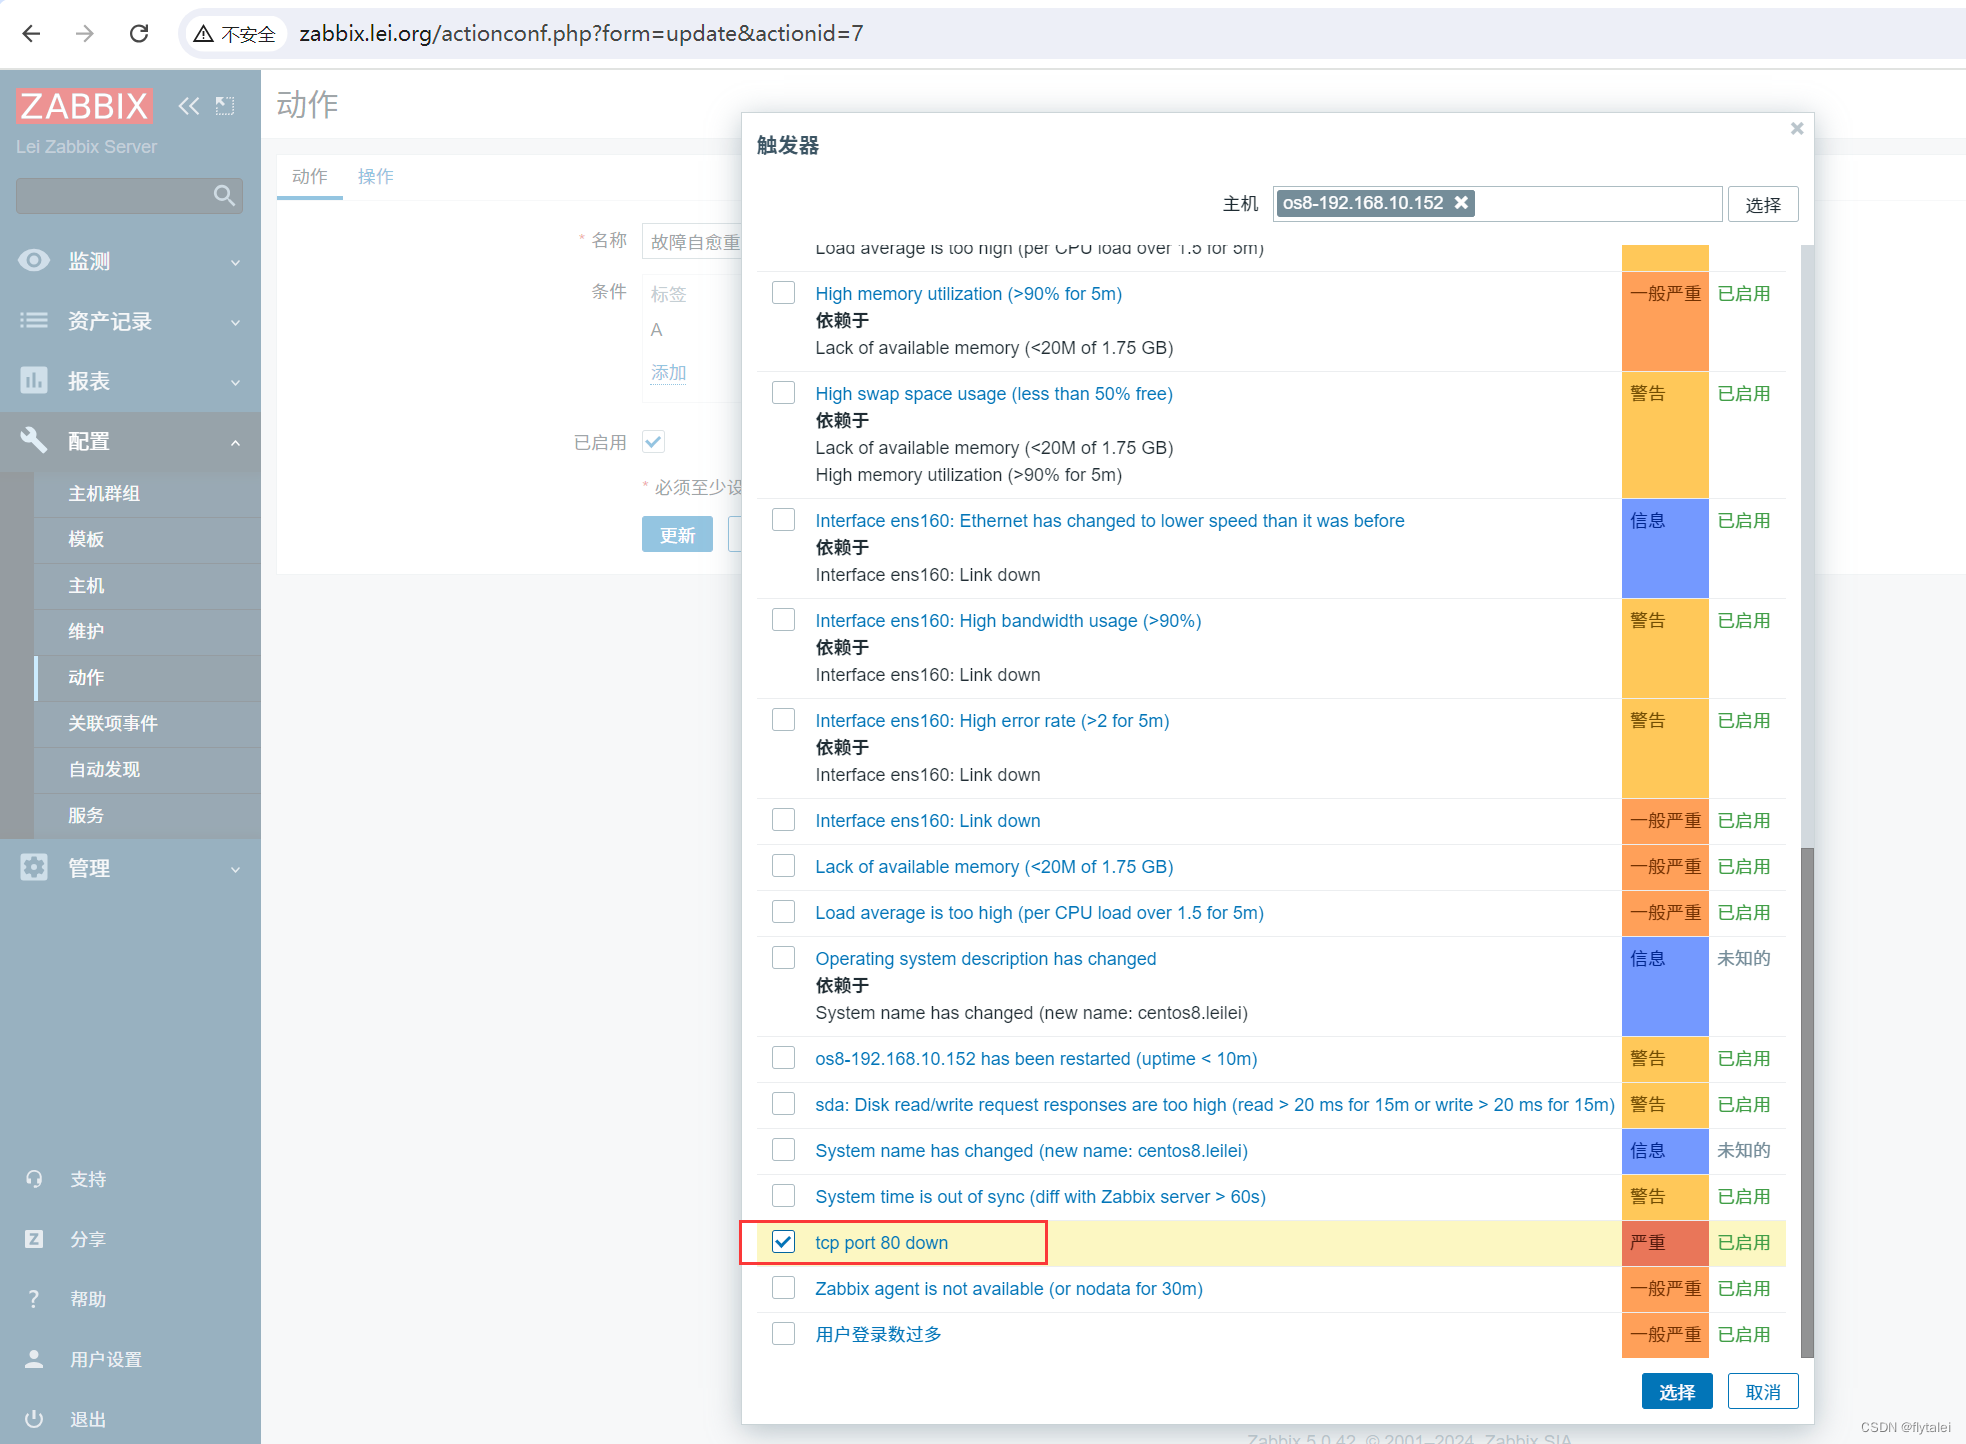The image size is (1966, 1444).
Task: Expand the 监测 menu section
Action: (x=130, y=261)
